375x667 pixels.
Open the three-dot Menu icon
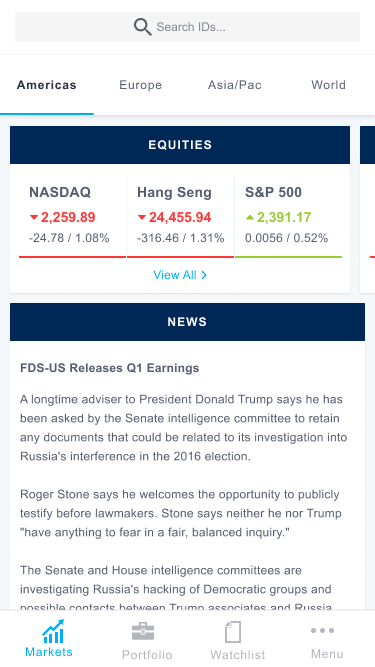point(322,630)
